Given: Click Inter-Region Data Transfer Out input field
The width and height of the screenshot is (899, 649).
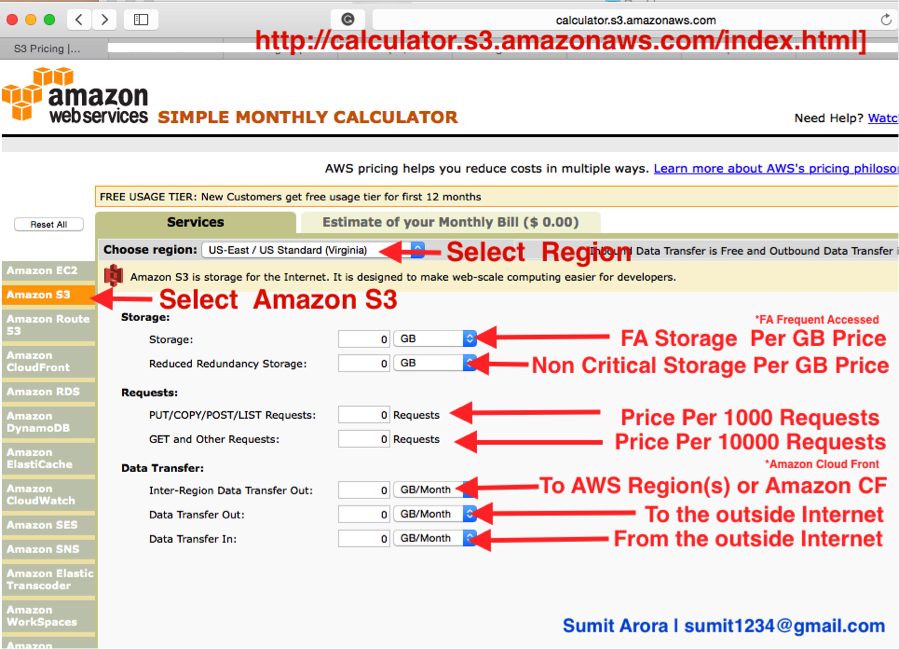Looking at the screenshot, I should (364, 490).
